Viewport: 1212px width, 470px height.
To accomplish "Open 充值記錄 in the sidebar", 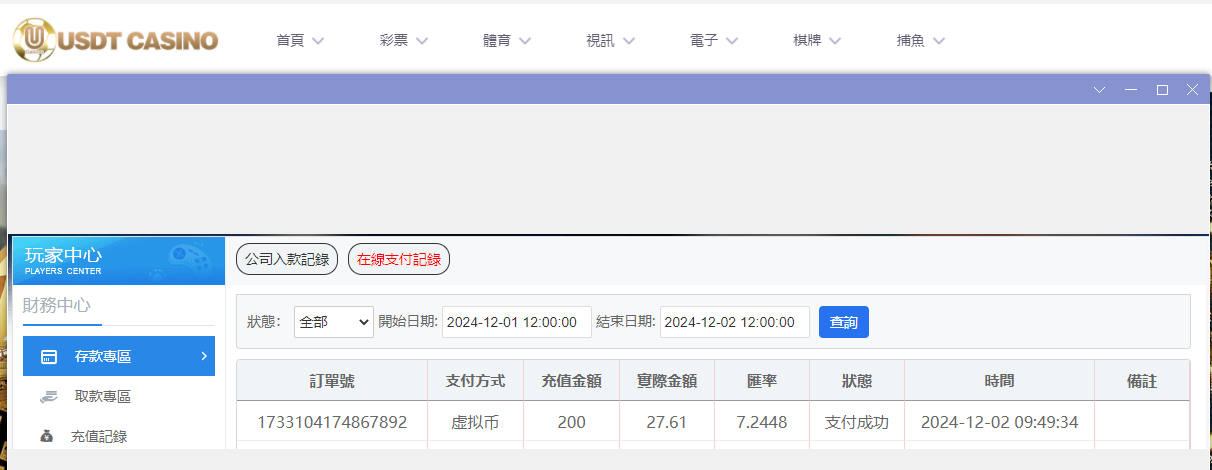I will pyautogui.click(x=119, y=436).
